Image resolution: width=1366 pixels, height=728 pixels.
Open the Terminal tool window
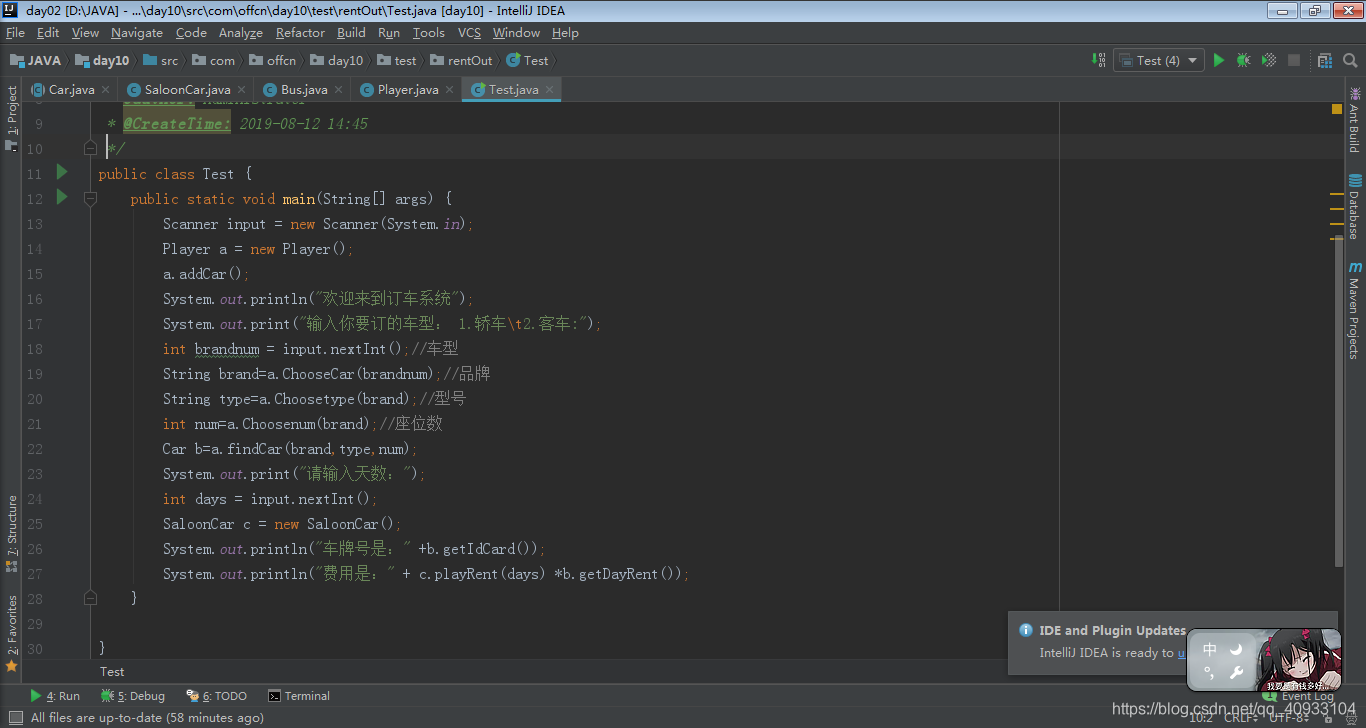point(298,696)
